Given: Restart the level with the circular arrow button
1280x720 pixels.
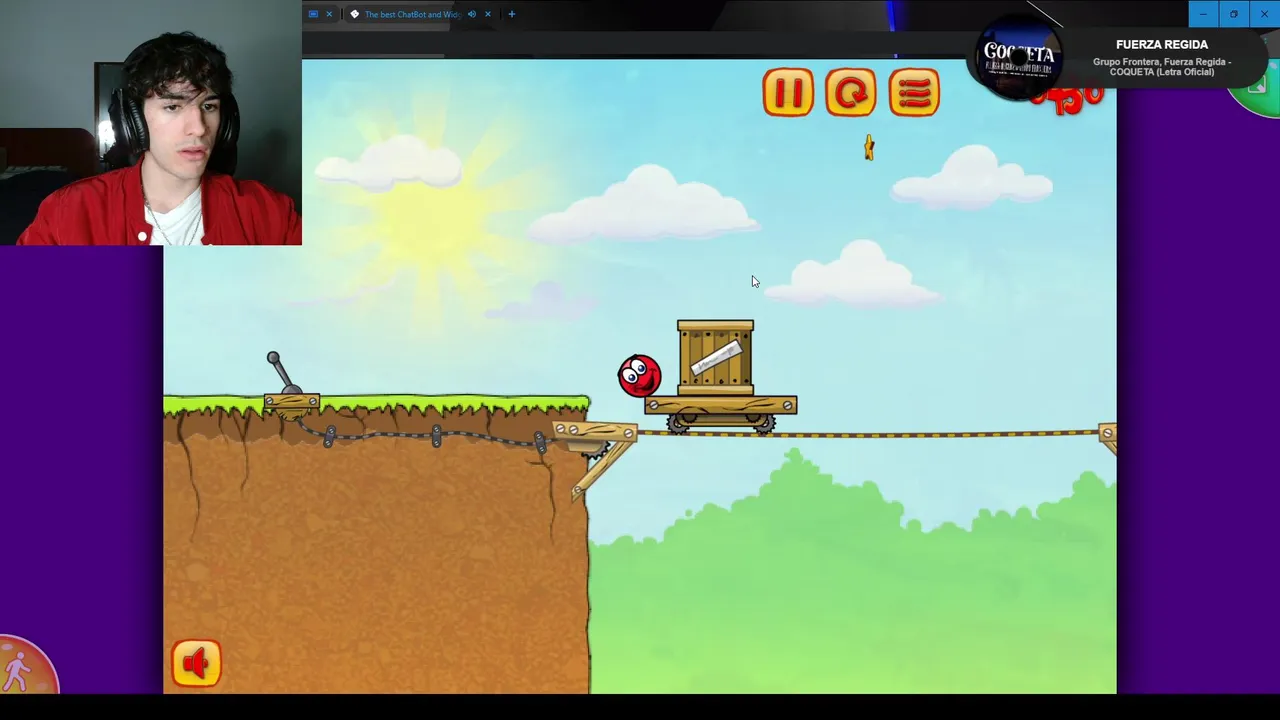Looking at the screenshot, I should (851, 93).
